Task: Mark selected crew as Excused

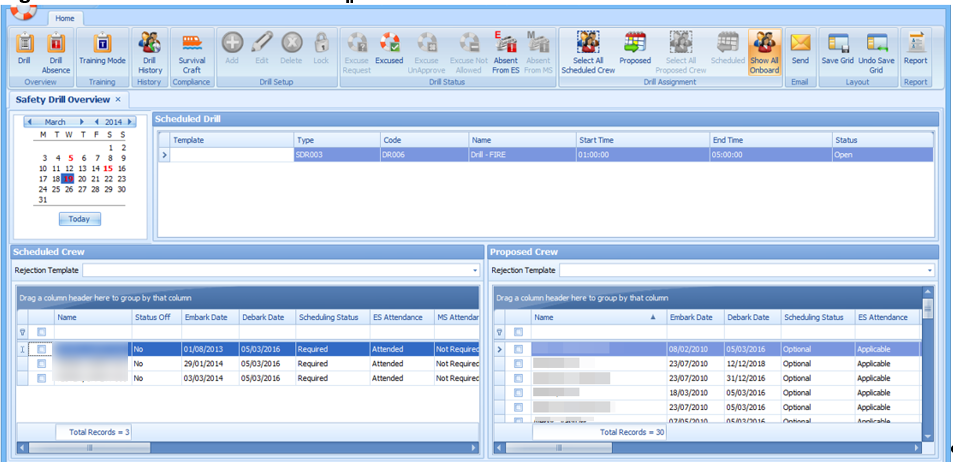Action: [x=389, y=49]
